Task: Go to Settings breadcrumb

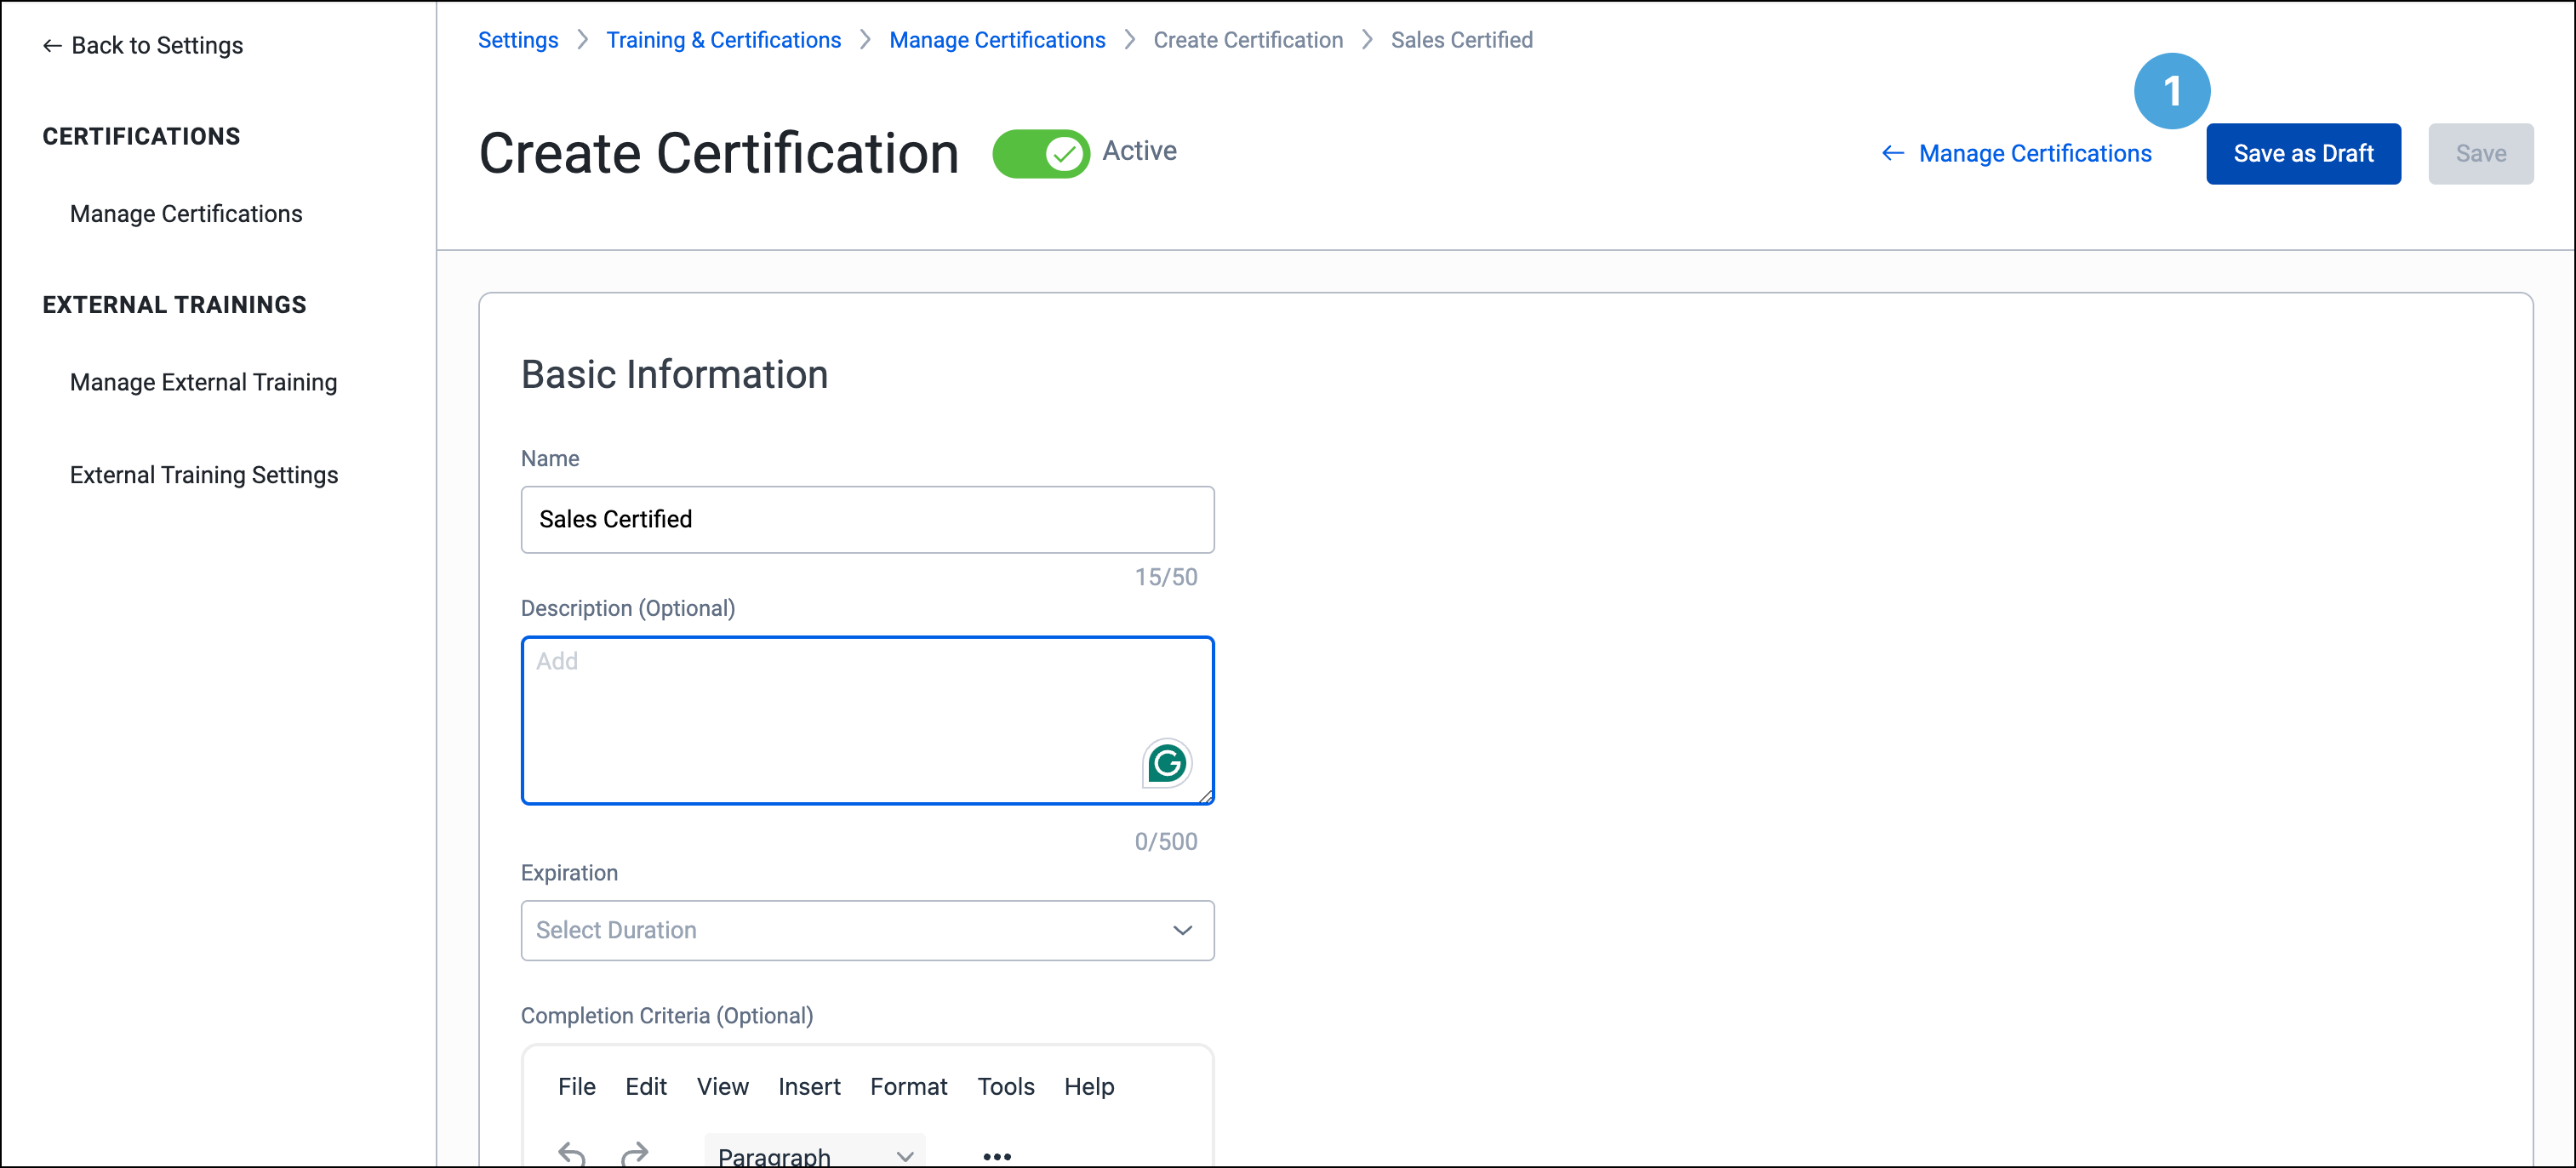Action: point(518,40)
